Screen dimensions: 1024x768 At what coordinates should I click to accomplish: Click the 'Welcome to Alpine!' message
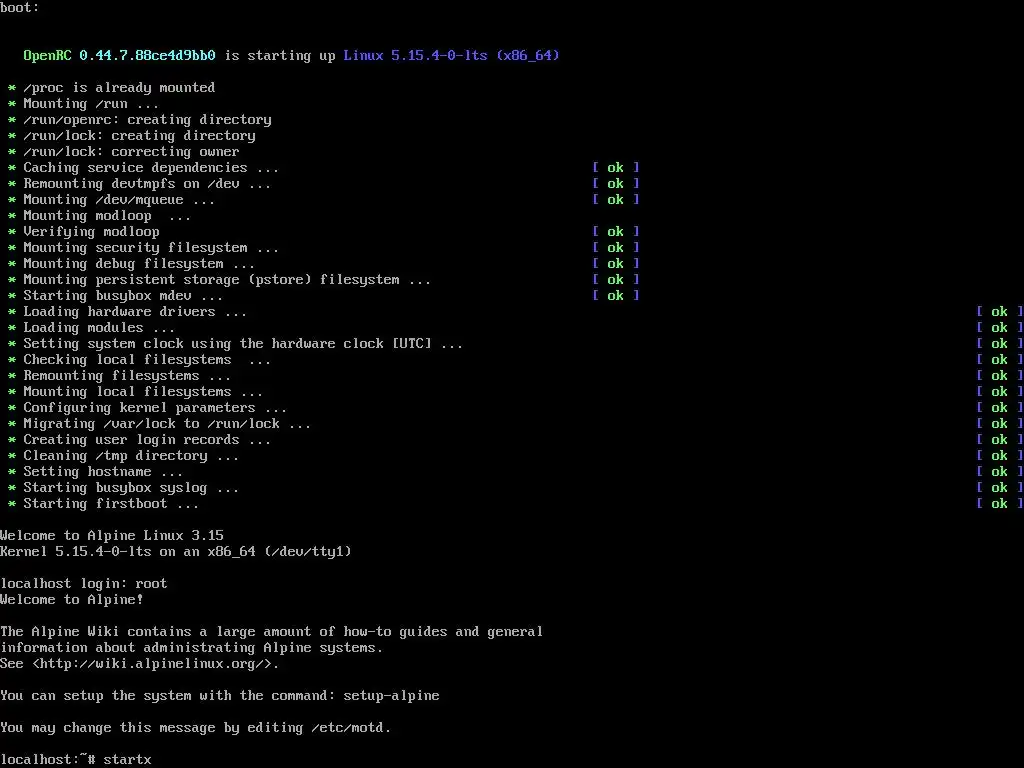[72, 600]
